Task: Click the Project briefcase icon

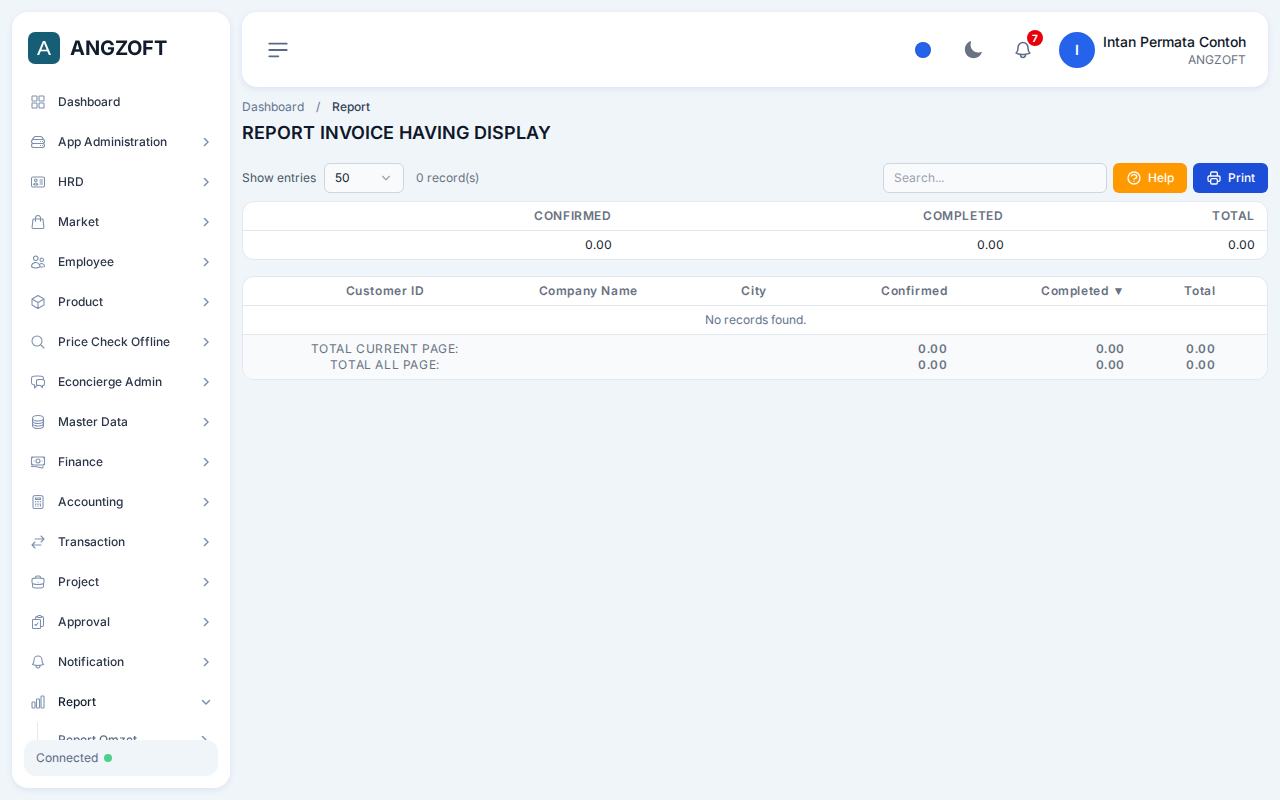Action: tap(38, 582)
